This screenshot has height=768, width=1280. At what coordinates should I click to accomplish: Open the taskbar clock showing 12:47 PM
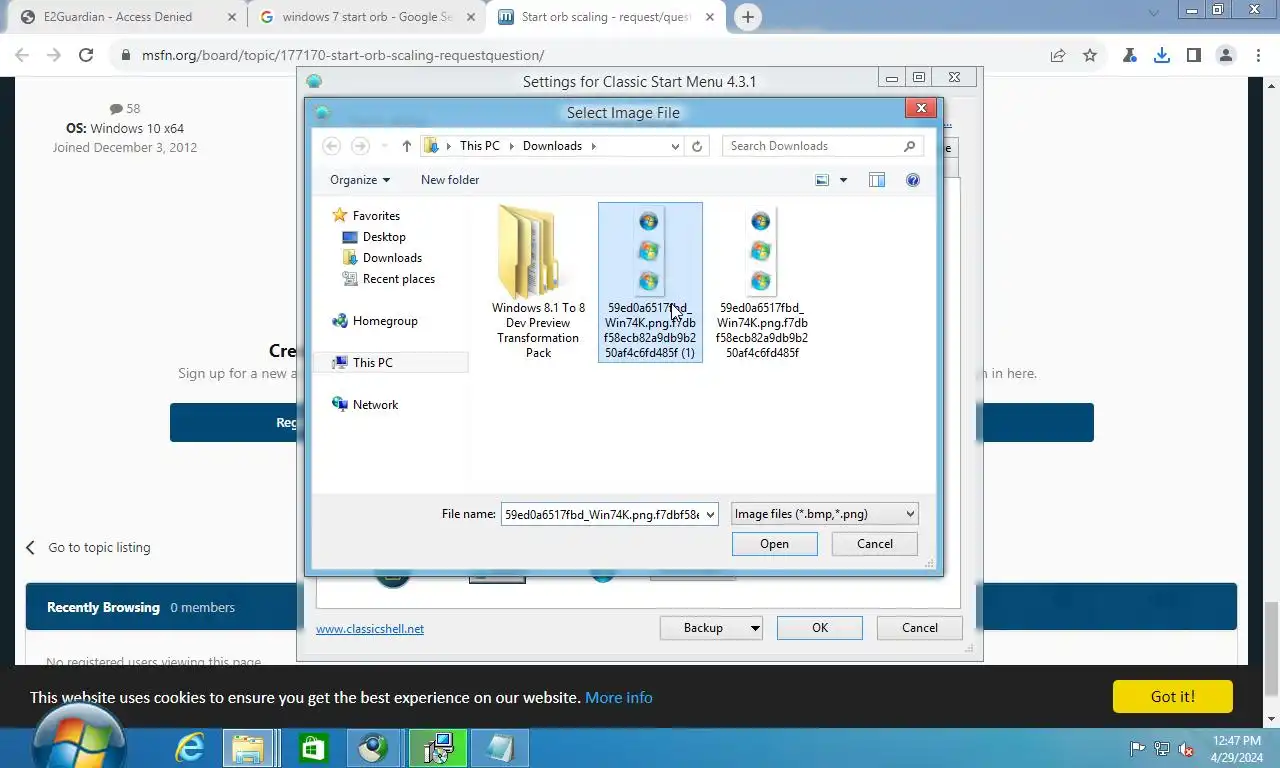(1237, 749)
